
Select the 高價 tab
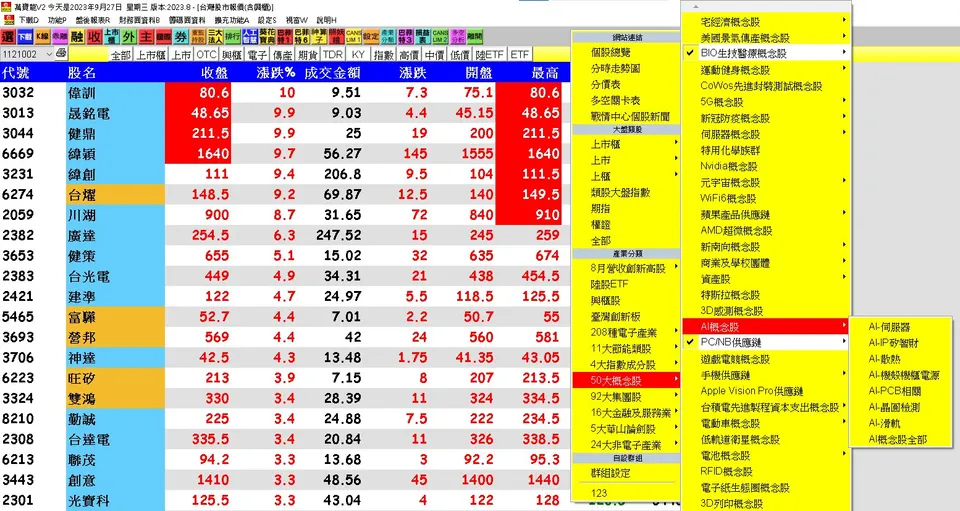tap(409, 54)
